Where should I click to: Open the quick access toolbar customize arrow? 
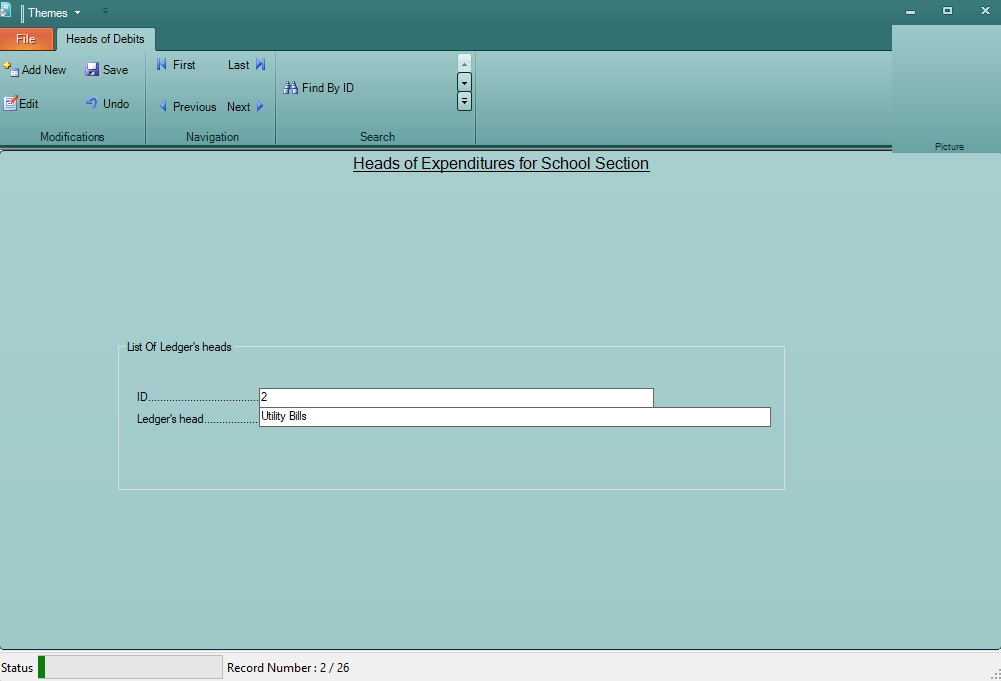coord(104,13)
